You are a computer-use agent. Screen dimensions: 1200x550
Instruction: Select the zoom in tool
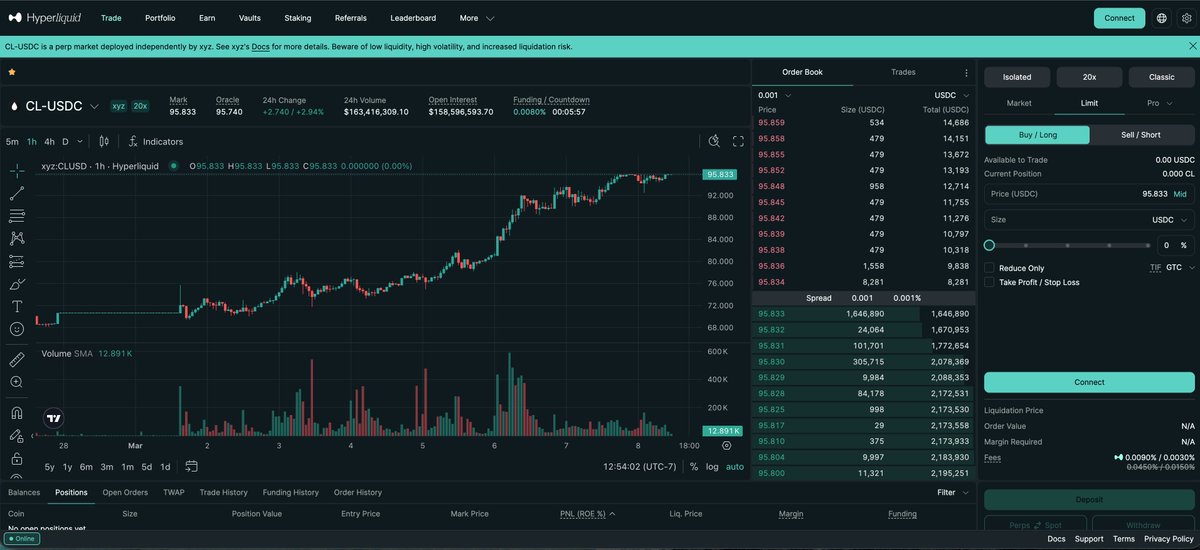tap(17, 382)
